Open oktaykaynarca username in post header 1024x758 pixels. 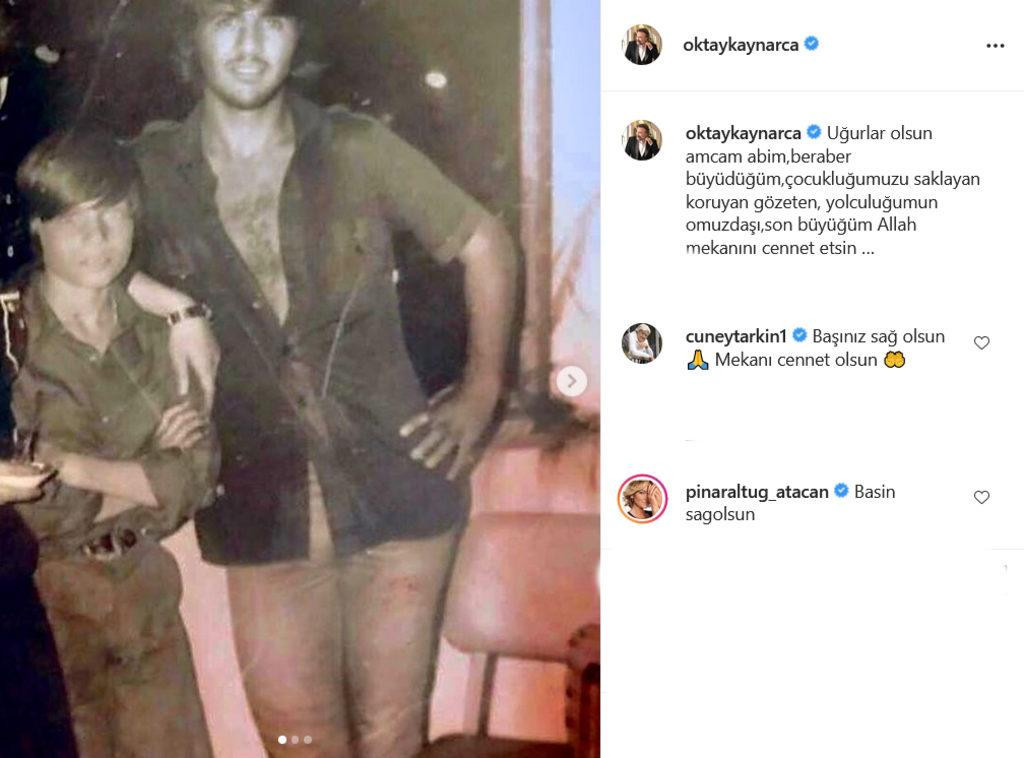coord(741,45)
